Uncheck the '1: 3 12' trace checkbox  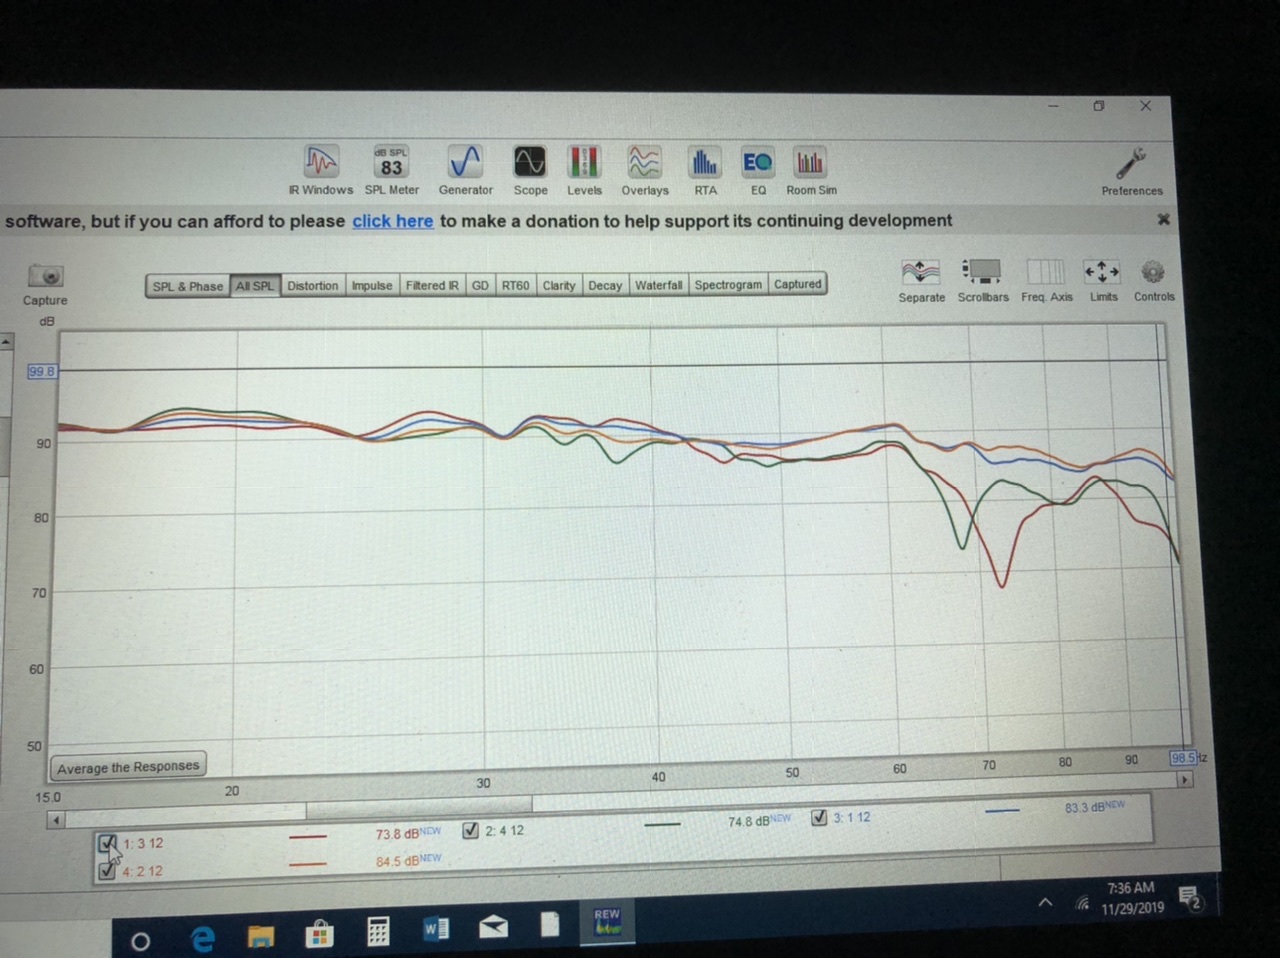coord(108,843)
